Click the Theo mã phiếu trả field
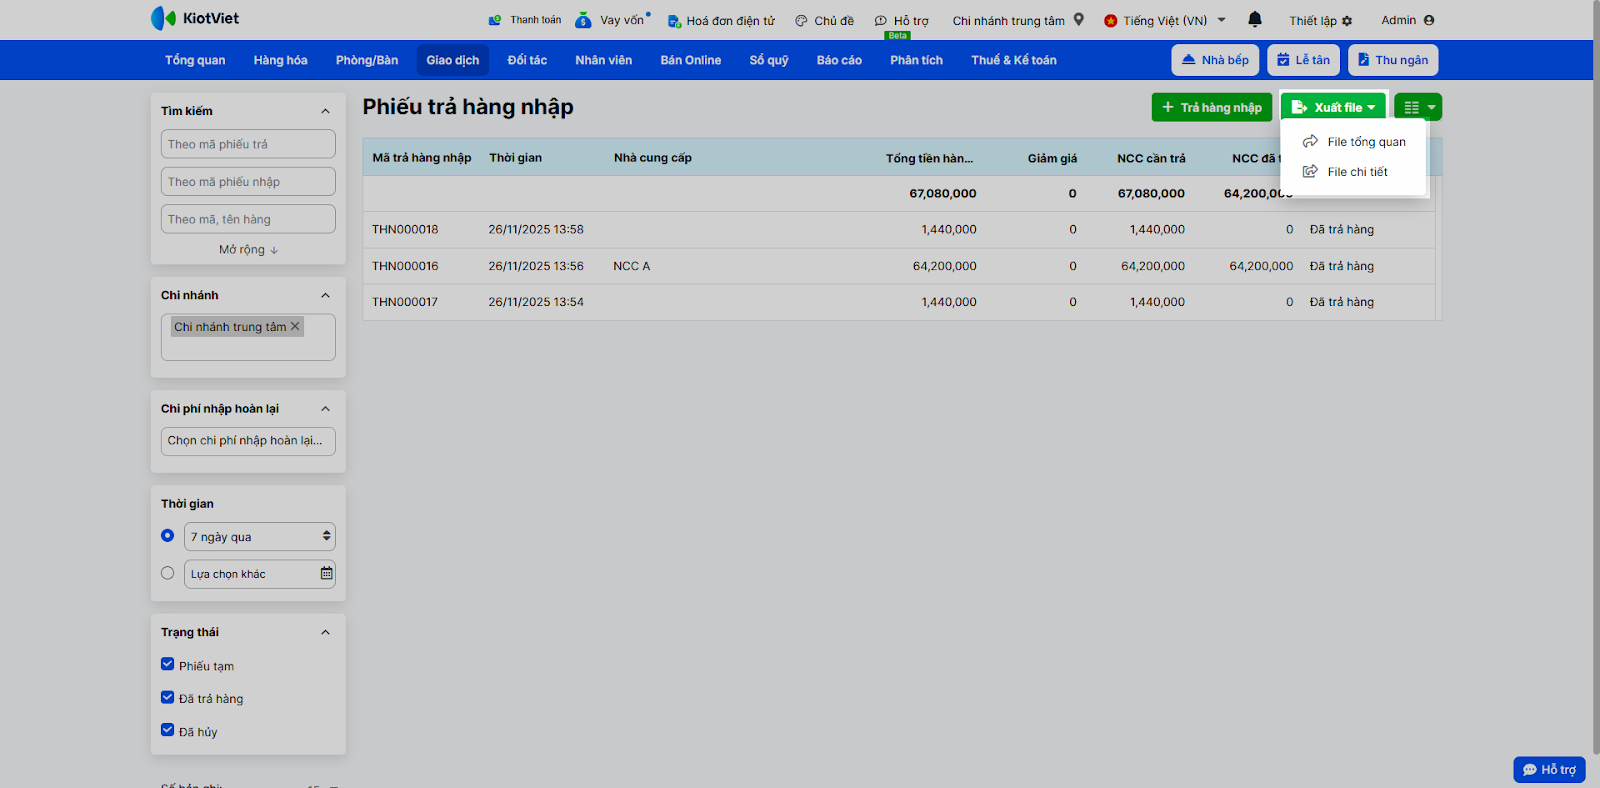 click(248, 144)
